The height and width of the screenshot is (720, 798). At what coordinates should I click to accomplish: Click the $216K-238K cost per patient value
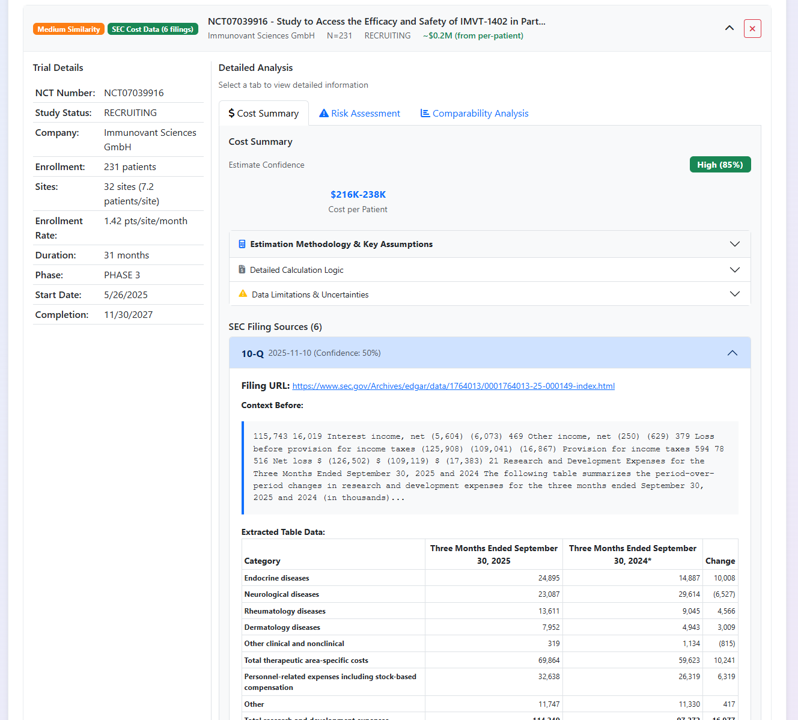point(358,194)
